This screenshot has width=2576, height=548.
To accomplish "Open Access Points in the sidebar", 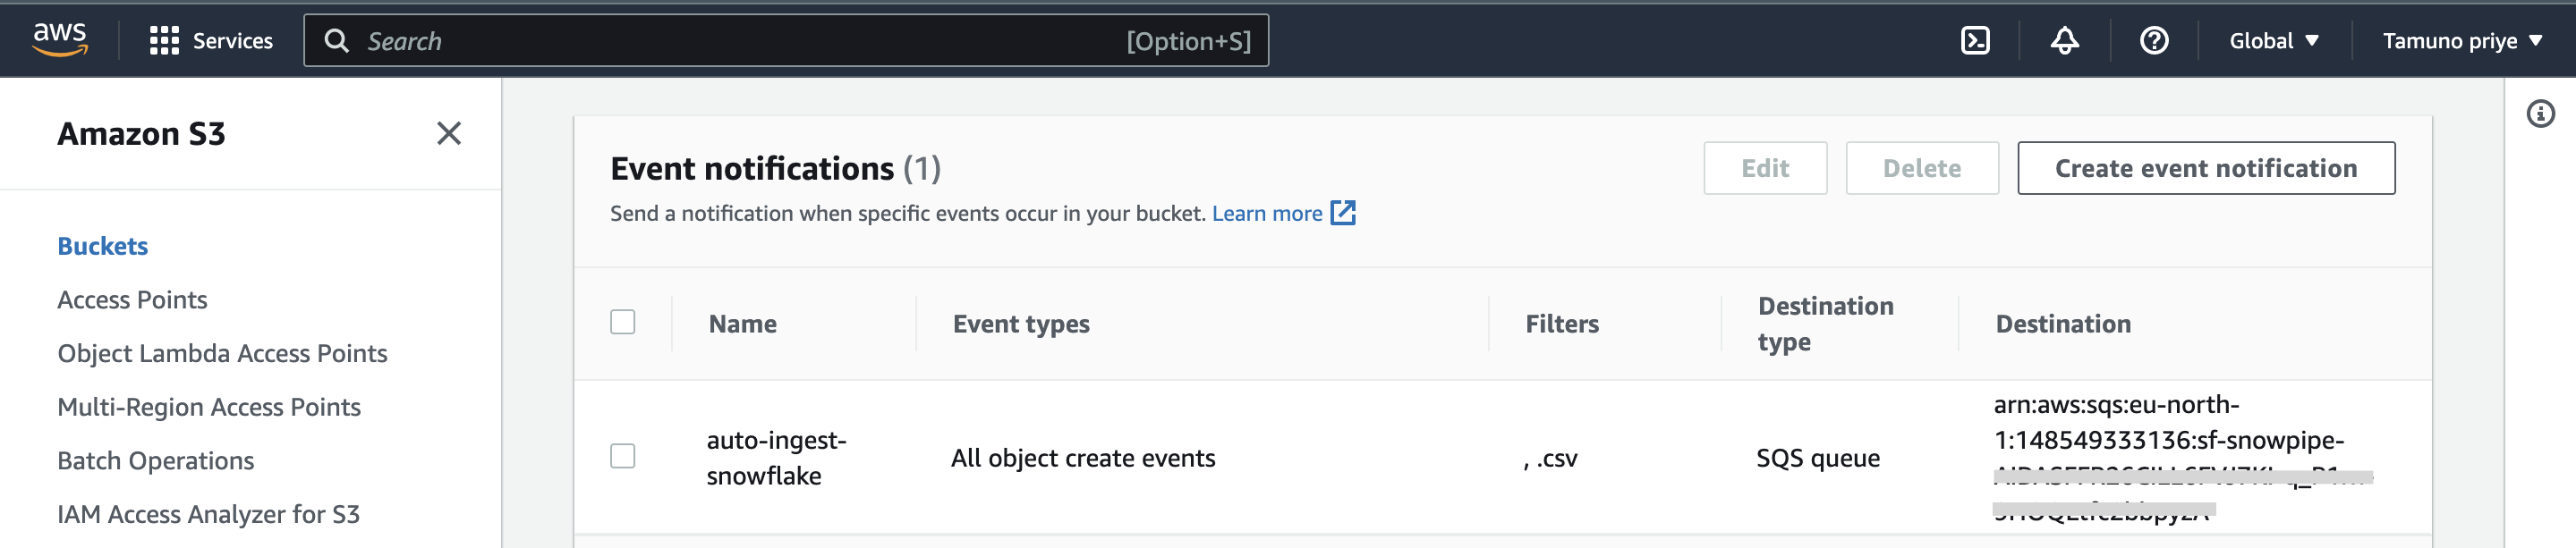I will click(132, 300).
